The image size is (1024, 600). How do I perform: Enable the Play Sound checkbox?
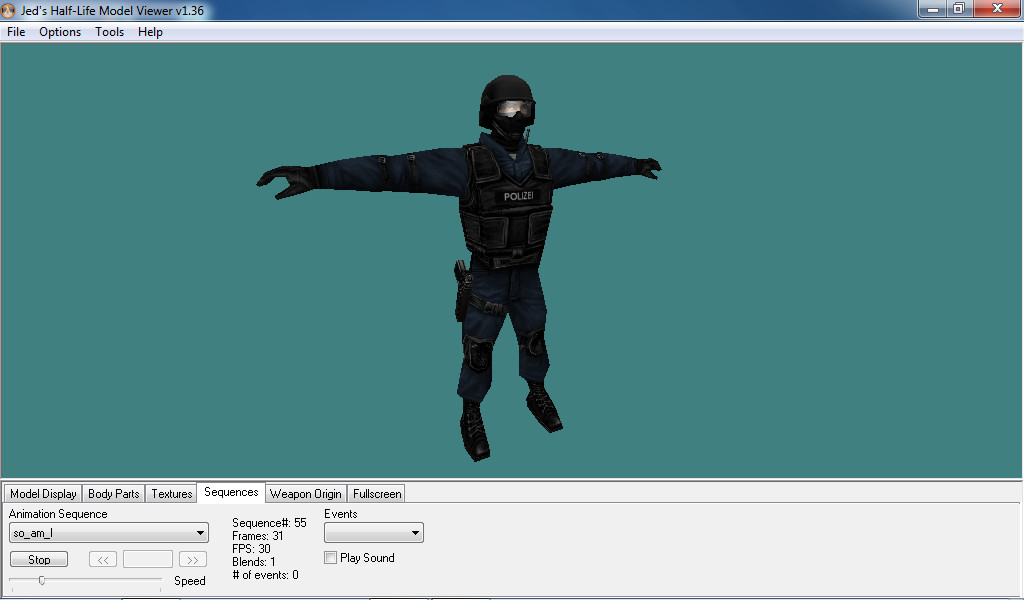[x=330, y=558]
